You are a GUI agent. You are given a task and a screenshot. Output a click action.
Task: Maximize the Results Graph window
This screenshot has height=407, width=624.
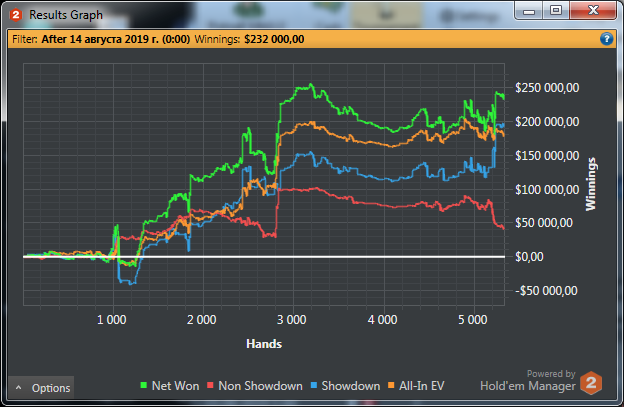556,11
